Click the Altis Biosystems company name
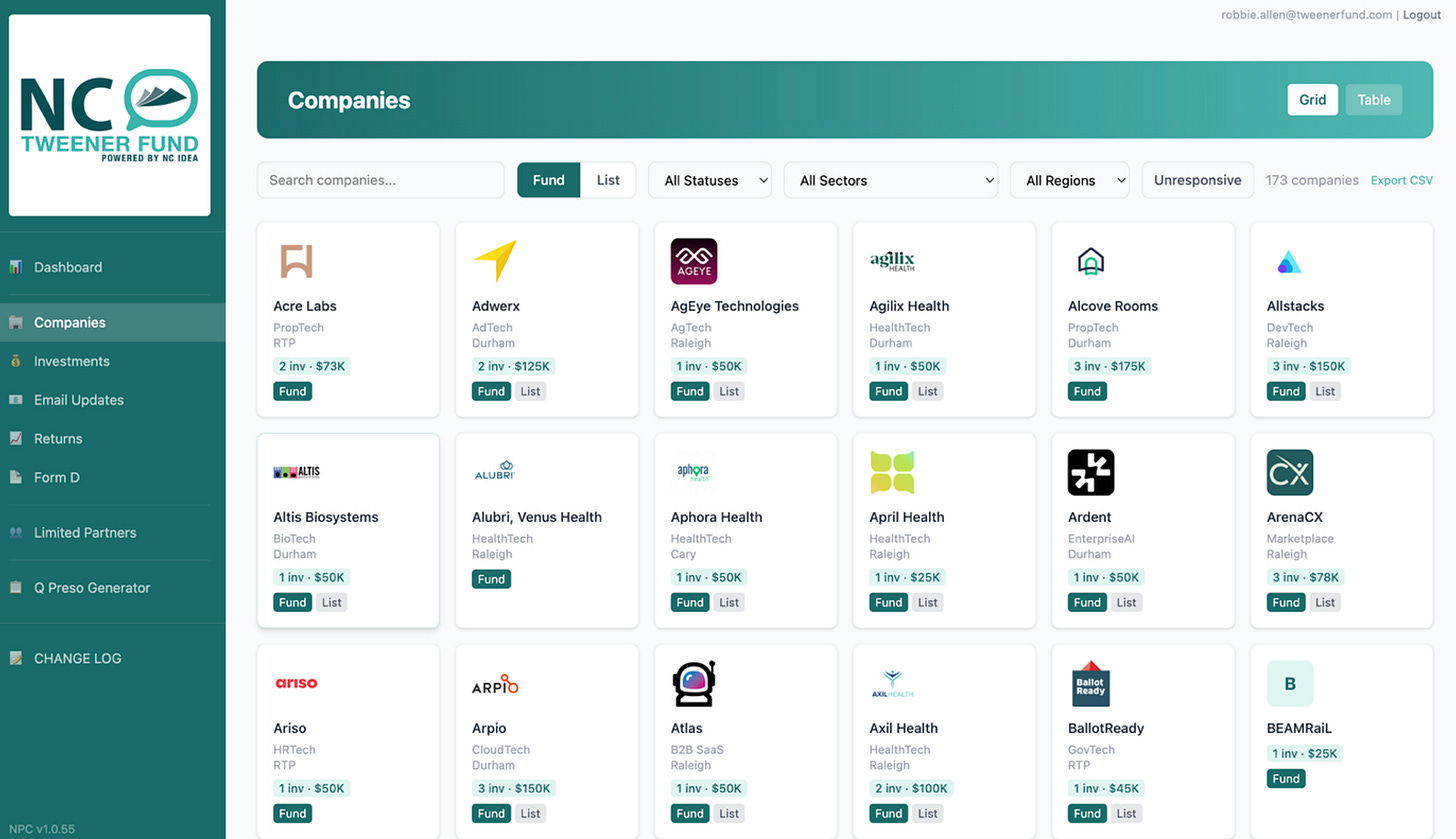 pos(326,517)
